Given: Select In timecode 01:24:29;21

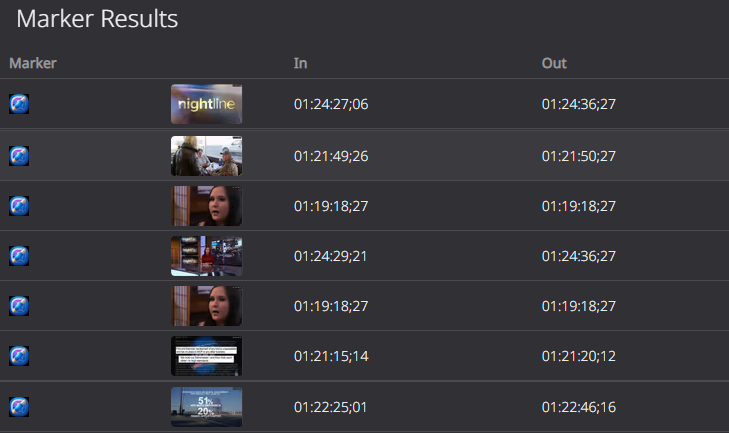Looking at the screenshot, I should click(331, 256).
